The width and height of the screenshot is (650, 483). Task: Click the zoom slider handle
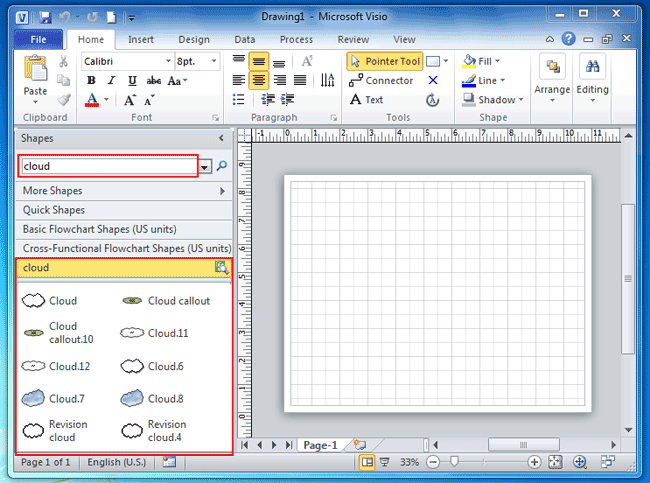click(x=454, y=461)
